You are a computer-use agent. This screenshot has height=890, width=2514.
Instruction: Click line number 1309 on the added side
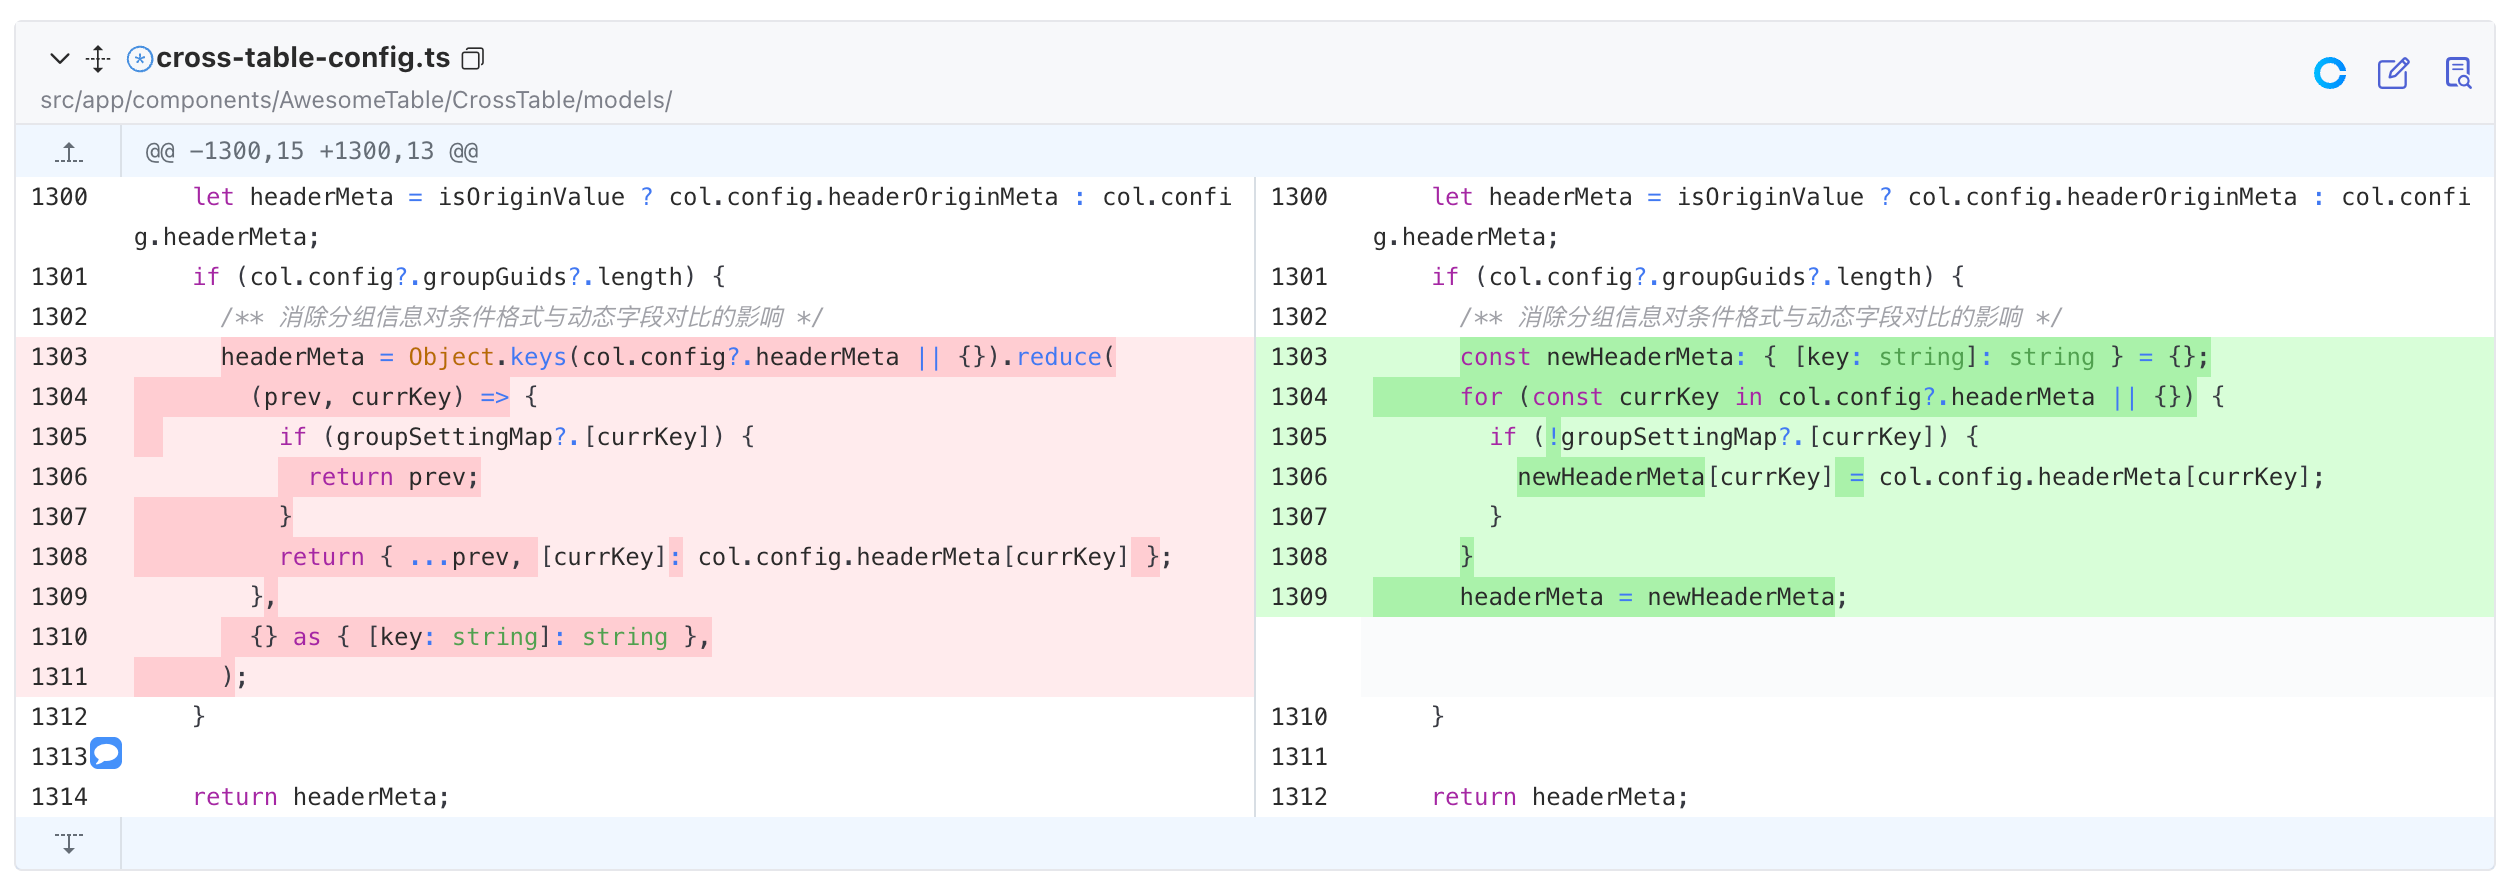[x=1299, y=597]
